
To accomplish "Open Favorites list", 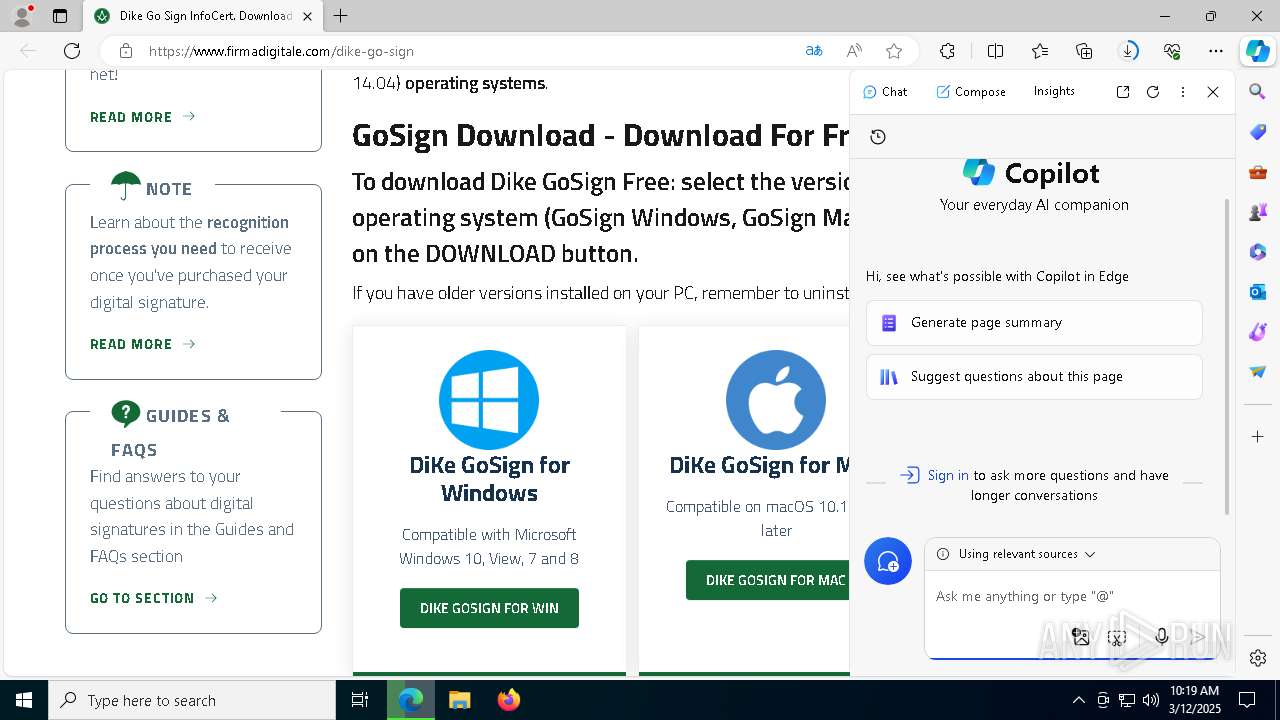I will pyautogui.click(x=1040, y=51).
